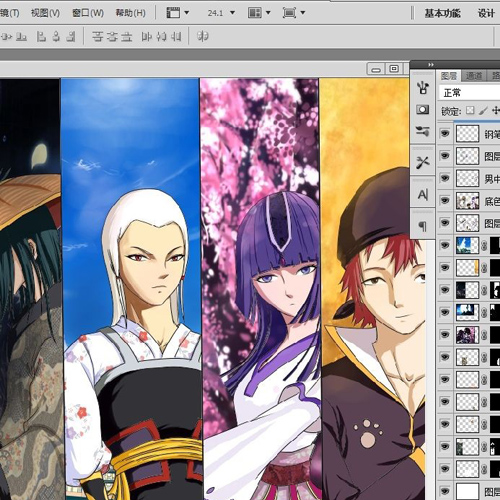The width and height of the screenshot is (500, 500).
Task: Click the 底色 layer name
Action: tap(492, 201)
